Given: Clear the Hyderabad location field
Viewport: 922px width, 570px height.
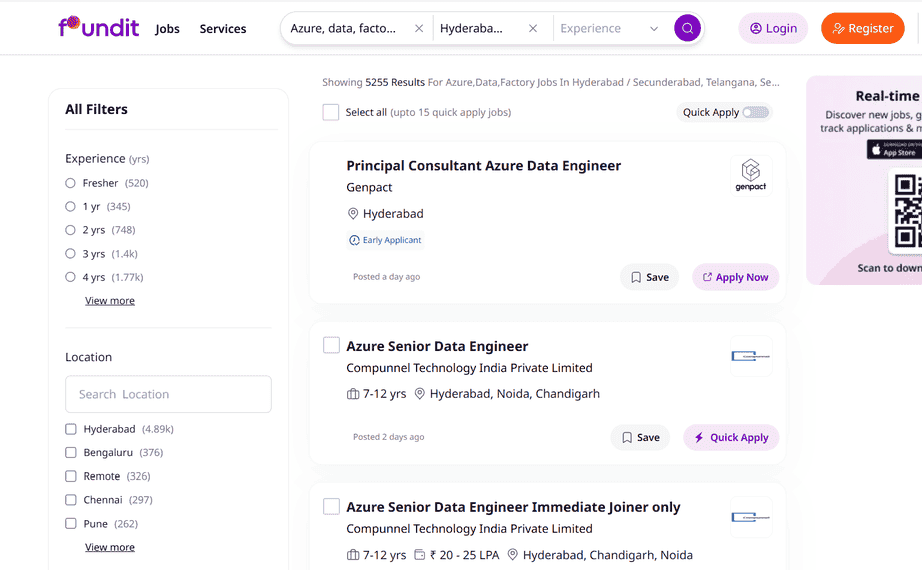Looking at the screenshot, I should [533, 28].
